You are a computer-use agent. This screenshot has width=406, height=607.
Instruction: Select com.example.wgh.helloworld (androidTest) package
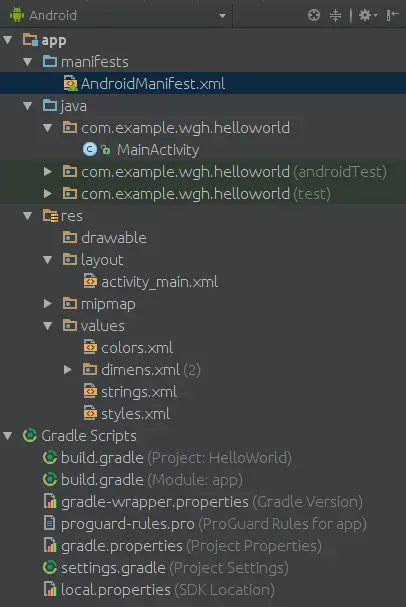(234, 171)
